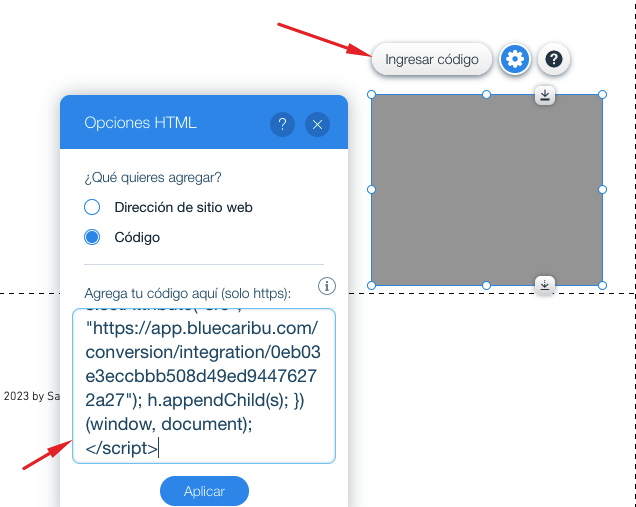Click bottom-center handle of gray box
The height and width of the screenshot is (507, 636).
coord(486,286)
